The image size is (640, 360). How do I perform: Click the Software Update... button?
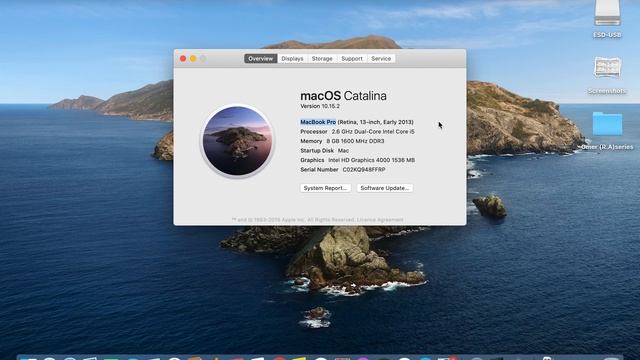(384, 188)
